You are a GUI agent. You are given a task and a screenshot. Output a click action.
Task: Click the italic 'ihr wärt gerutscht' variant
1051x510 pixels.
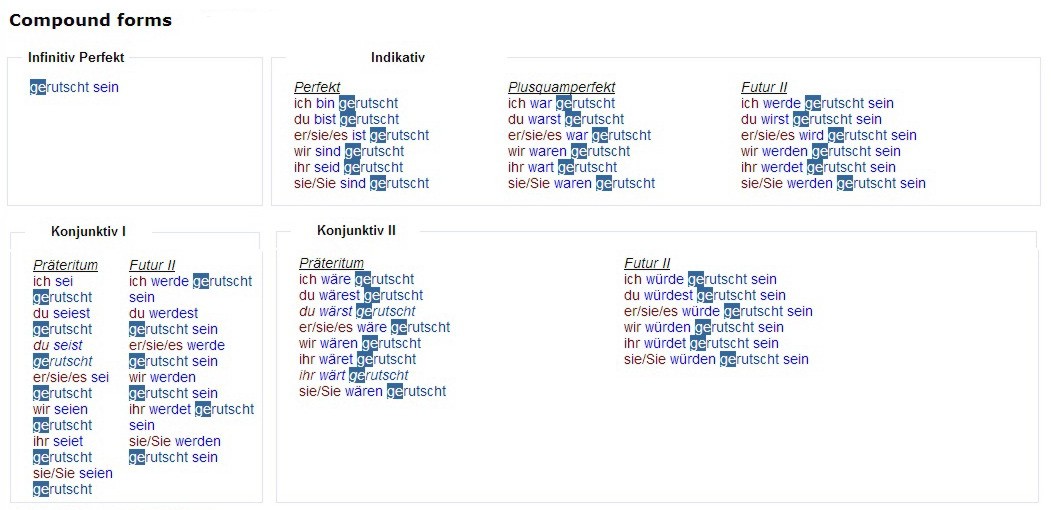coord(354,375)
